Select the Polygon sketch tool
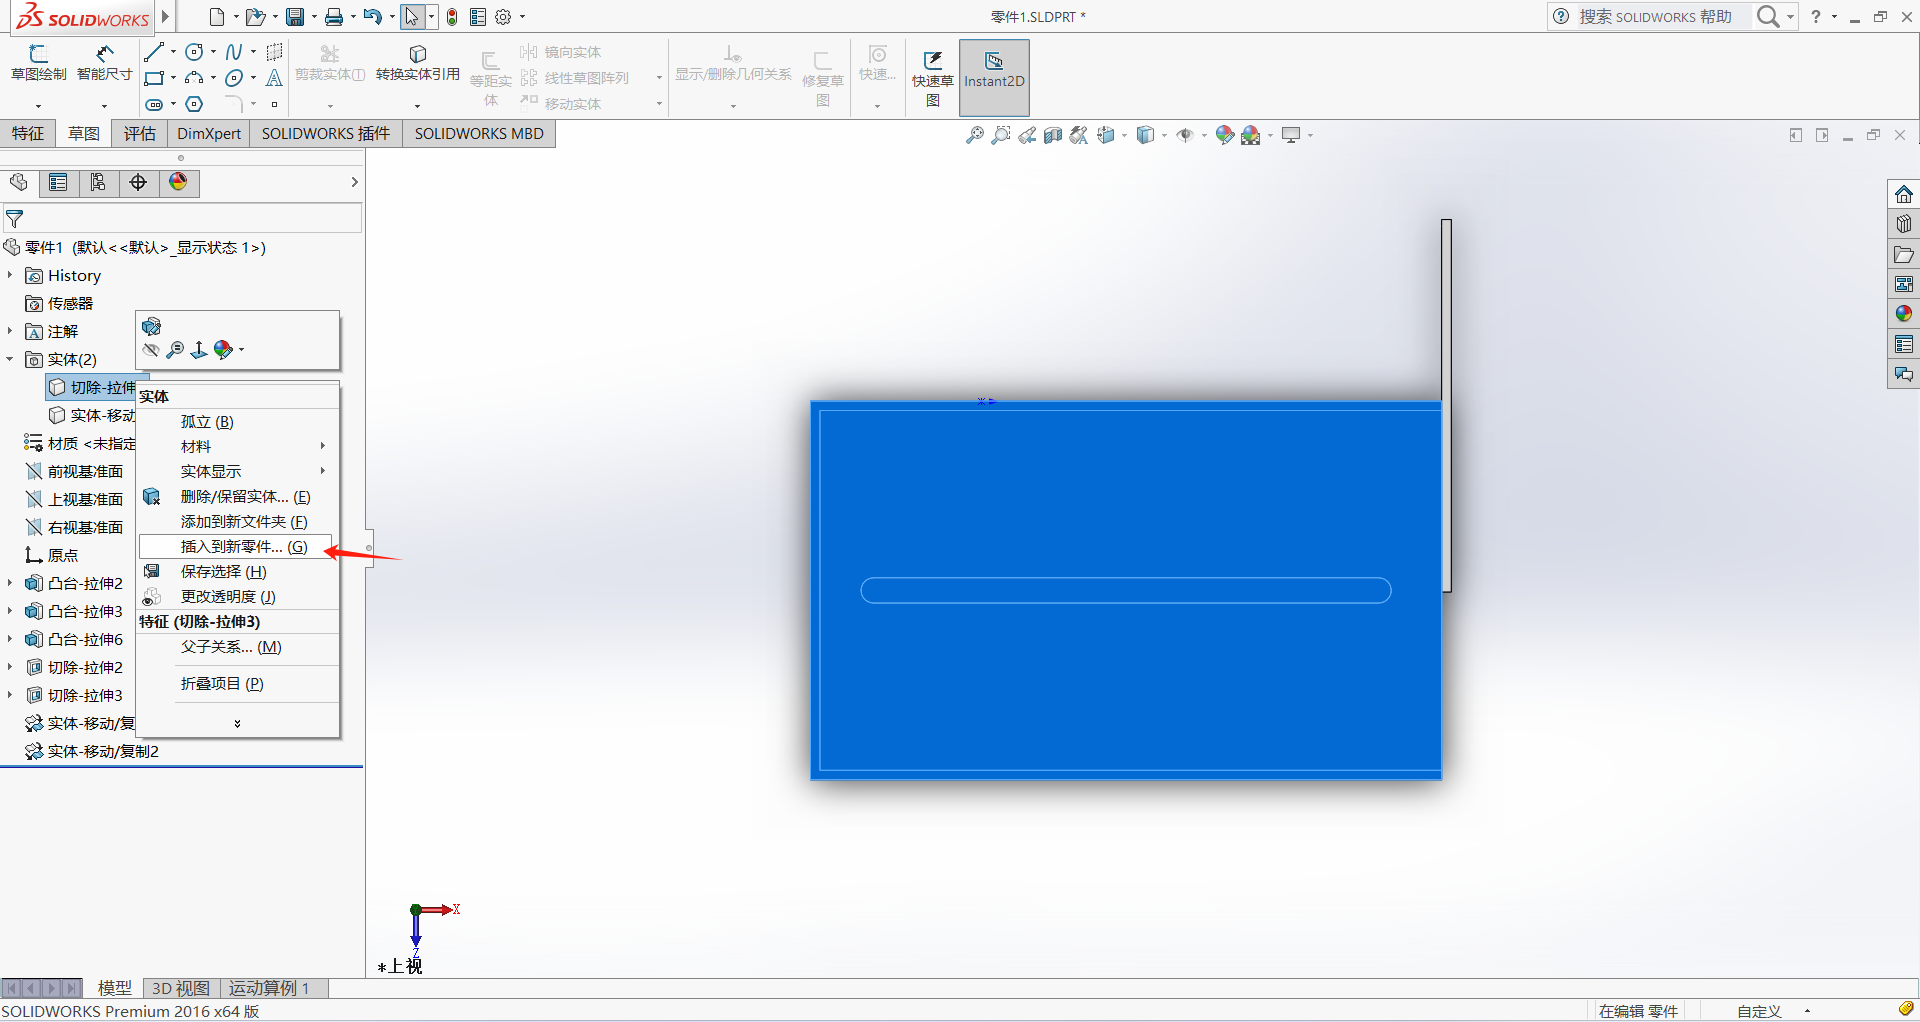Image resolution: width=1920 pixels, height=1022 pixels. pyautogui.click(x=195, y=104)
